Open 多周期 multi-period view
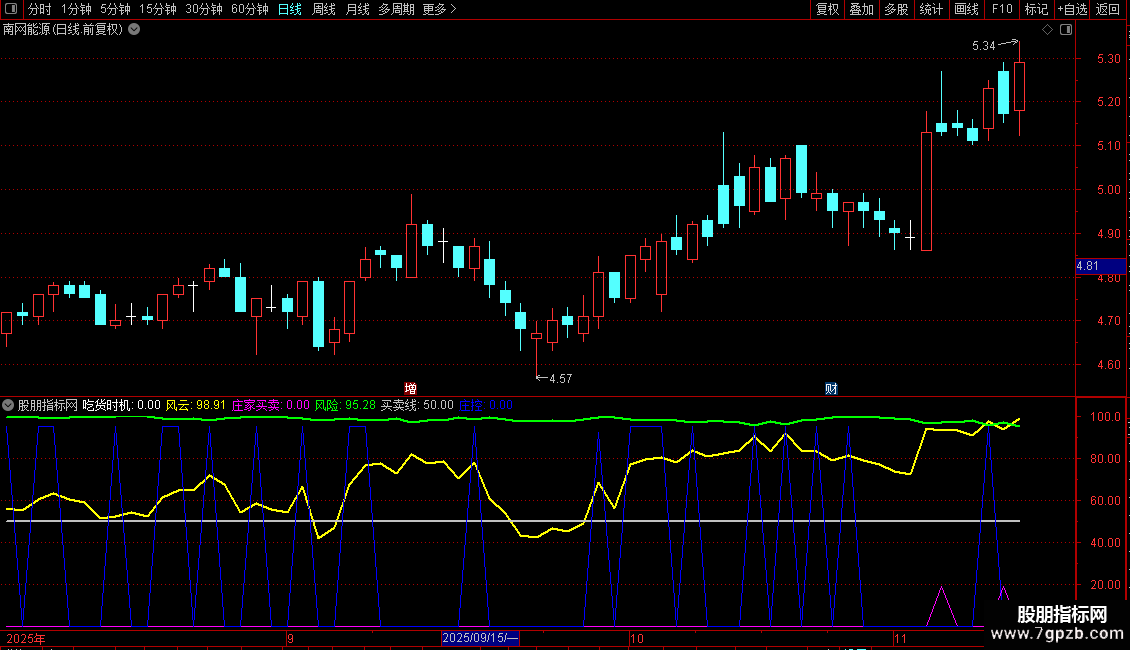Screen dimensions: 1130x650 396,9
